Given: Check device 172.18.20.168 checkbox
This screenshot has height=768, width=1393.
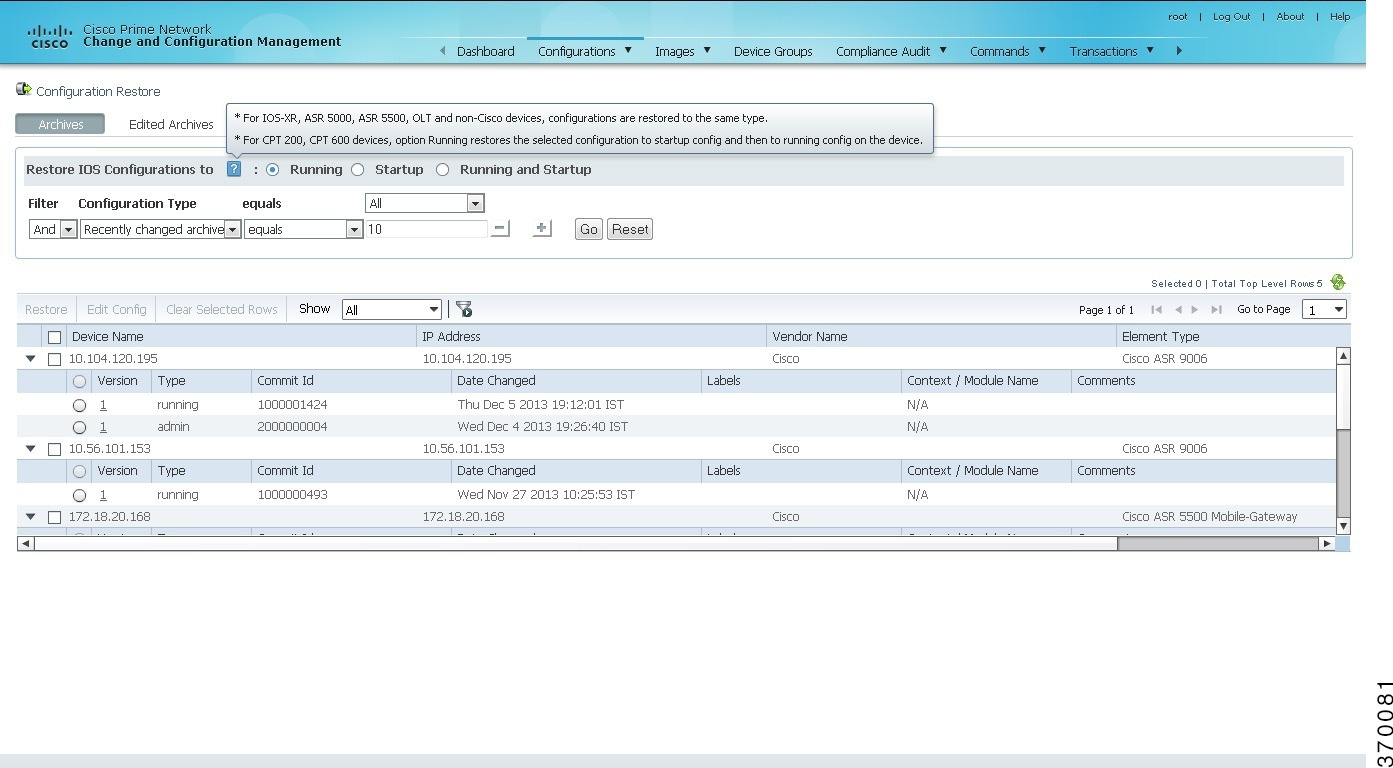Looking at the screenshot, I should coord(55,517).
